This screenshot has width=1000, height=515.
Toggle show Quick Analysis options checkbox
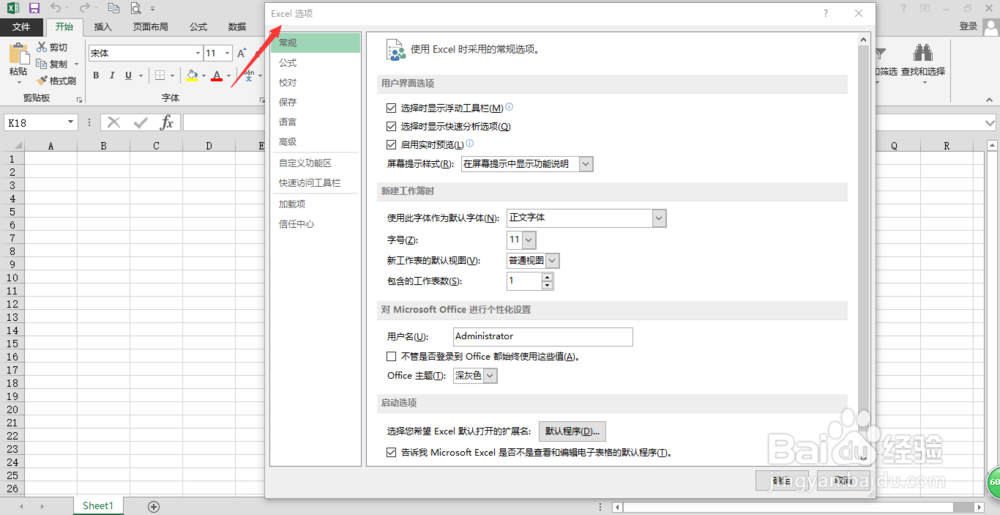point(392,126)
